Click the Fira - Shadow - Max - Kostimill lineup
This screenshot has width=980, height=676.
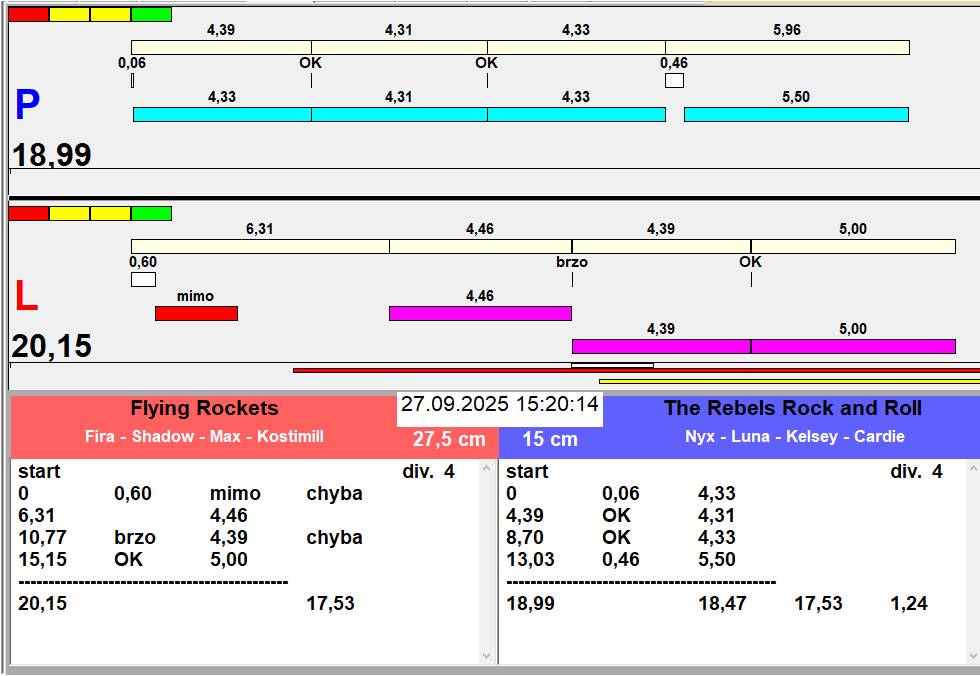point(204,436)
